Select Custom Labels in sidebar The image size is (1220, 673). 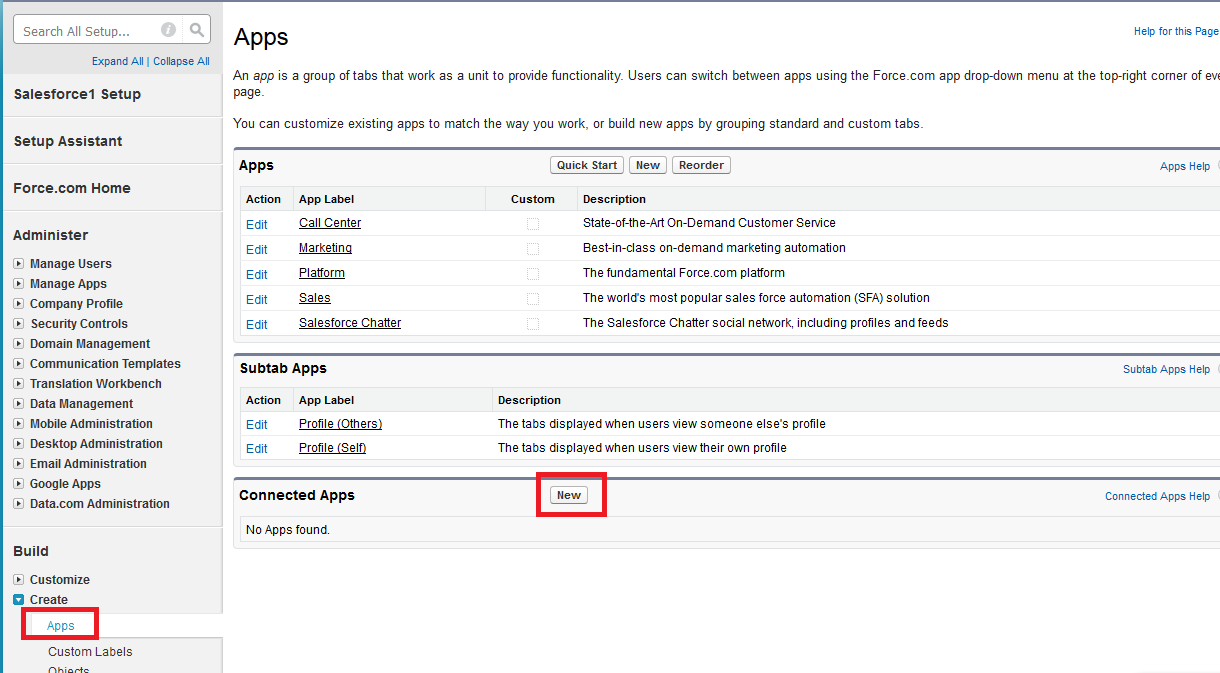pos(90,652)
